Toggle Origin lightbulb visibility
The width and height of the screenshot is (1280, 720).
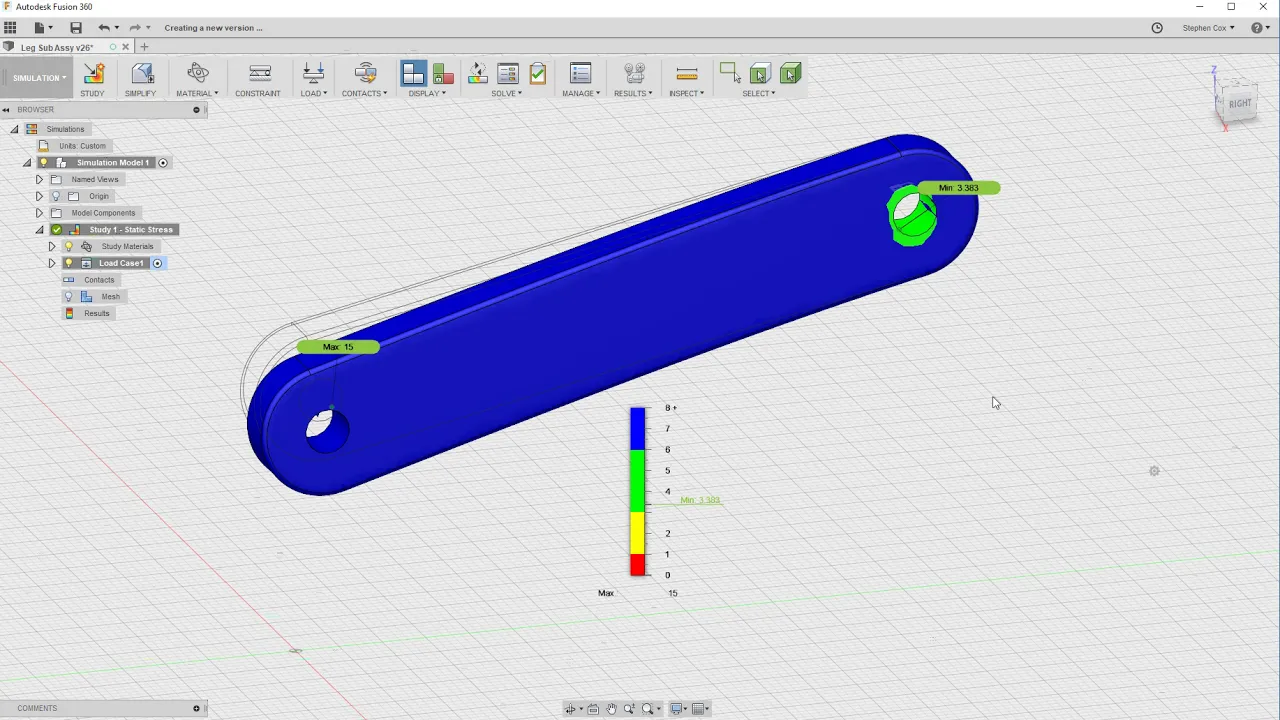tap(56, 196)
